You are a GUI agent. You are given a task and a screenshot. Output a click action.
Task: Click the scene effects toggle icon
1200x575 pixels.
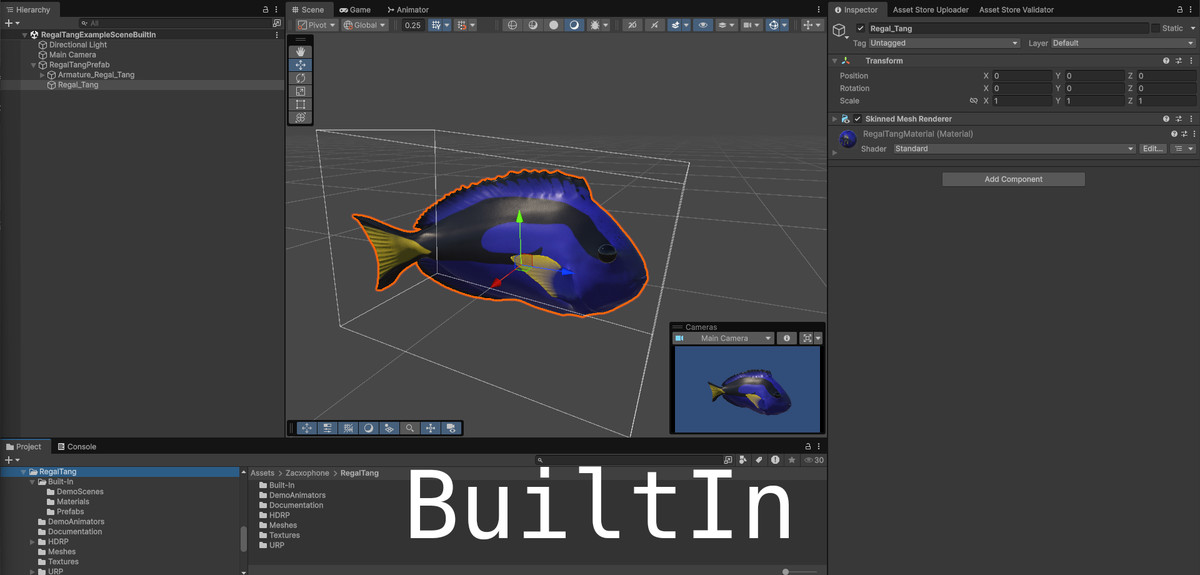click(x=677, y=25)
